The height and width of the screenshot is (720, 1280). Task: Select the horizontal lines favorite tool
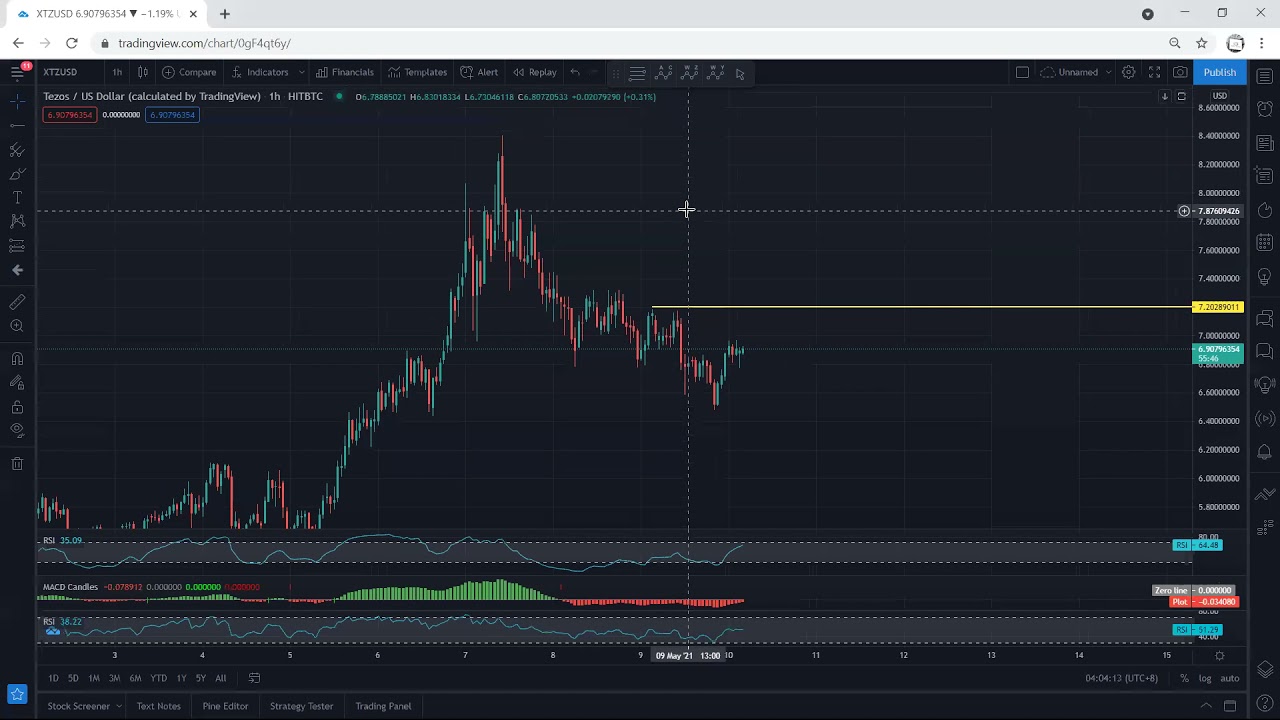coord(637,73)
